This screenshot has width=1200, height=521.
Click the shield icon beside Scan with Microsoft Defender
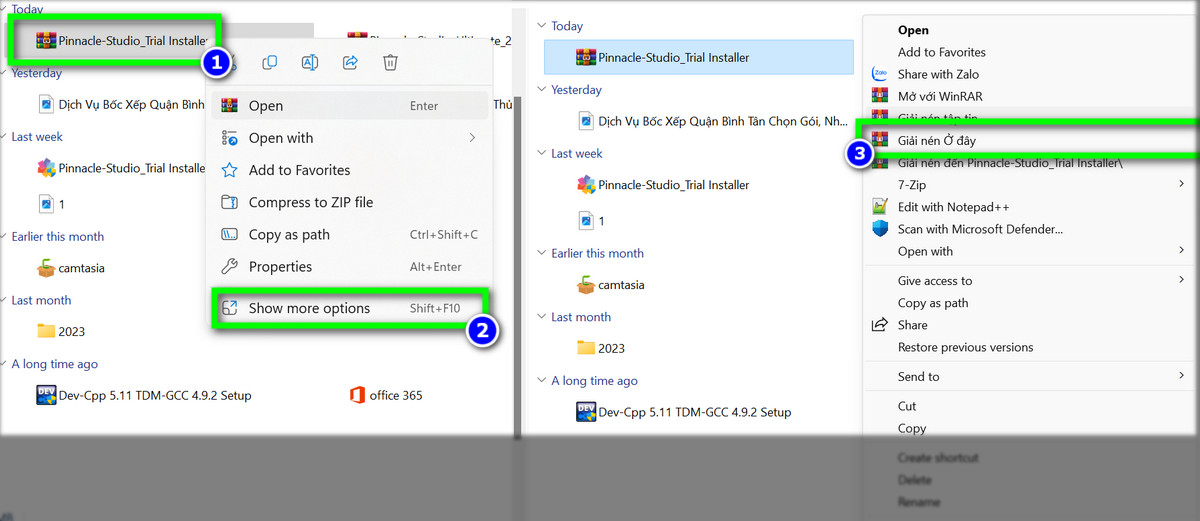point(880,229)
